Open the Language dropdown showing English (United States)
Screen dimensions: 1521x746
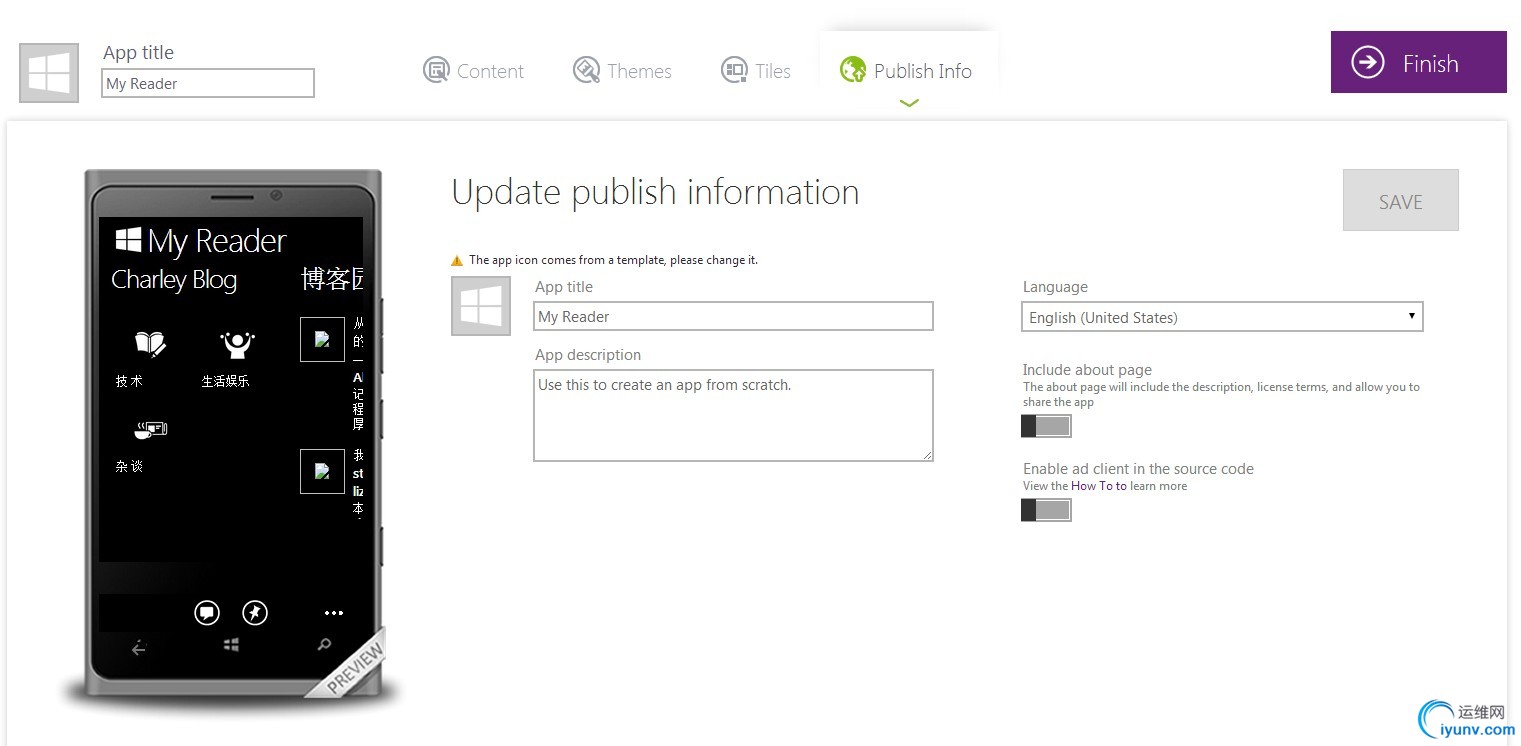1223,317
